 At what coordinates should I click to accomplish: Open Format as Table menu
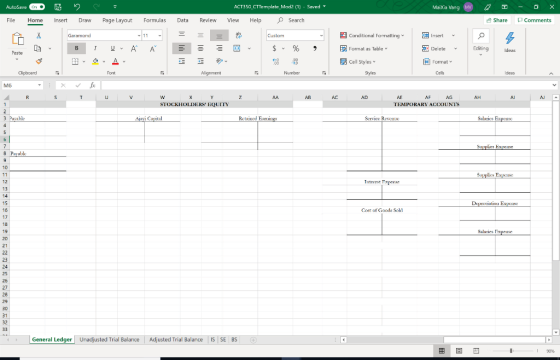364,49
